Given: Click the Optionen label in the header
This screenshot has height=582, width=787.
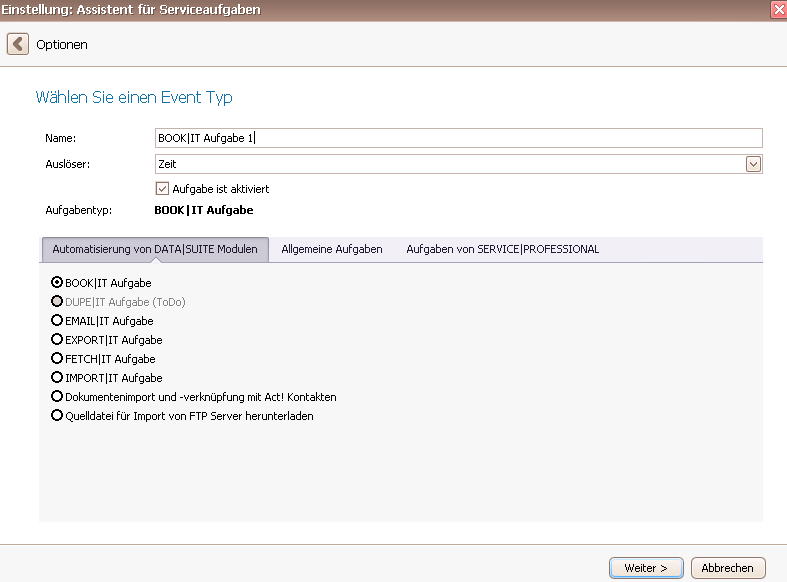Looking at the screenshot, I should [62, 45].
